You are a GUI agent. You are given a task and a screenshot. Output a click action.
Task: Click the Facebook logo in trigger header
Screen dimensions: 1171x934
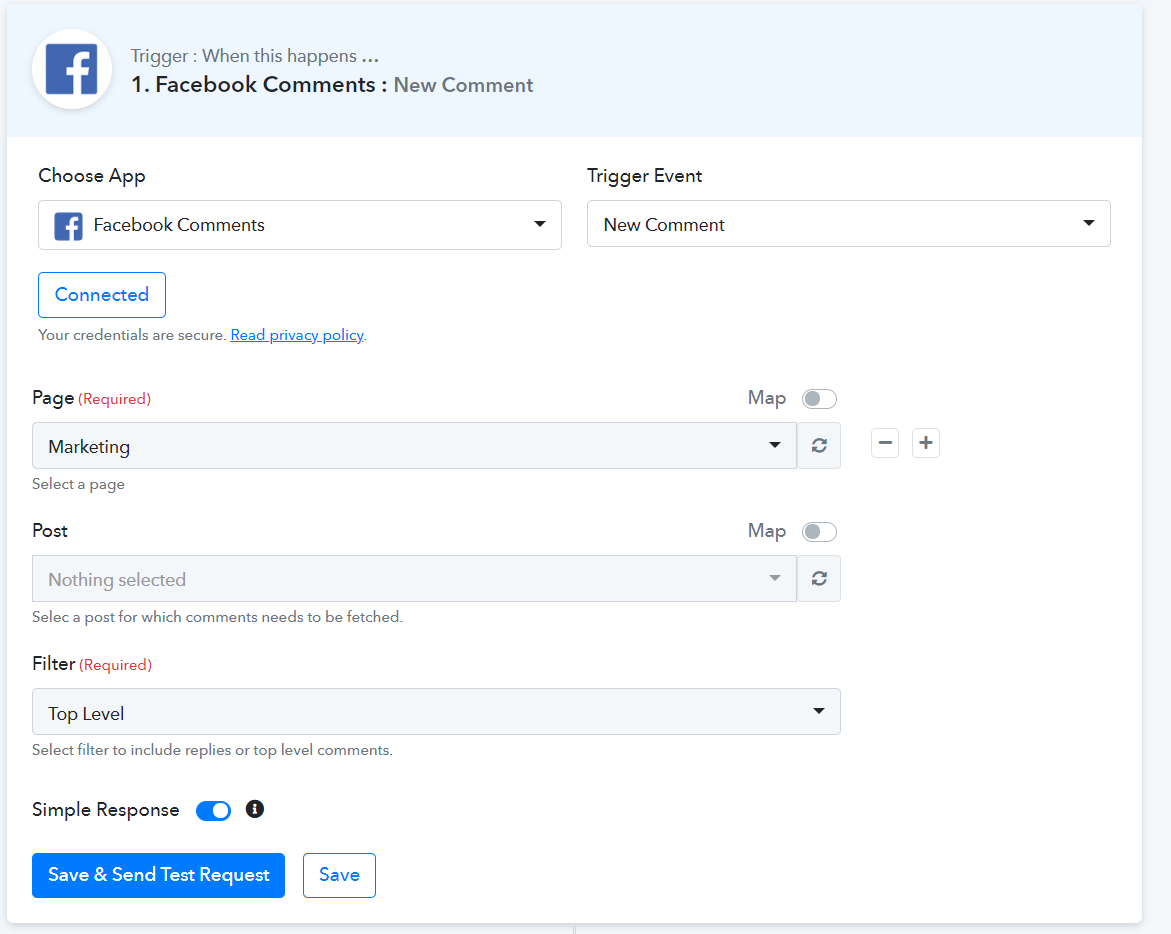click(72, 69)
